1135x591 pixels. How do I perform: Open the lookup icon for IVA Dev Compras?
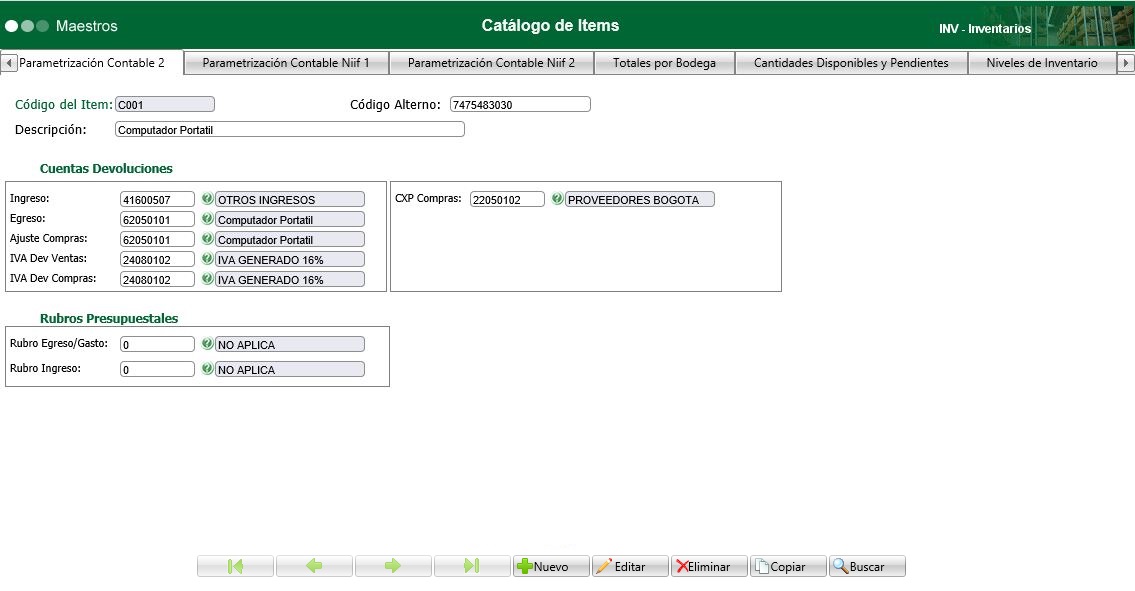(207, 278)
